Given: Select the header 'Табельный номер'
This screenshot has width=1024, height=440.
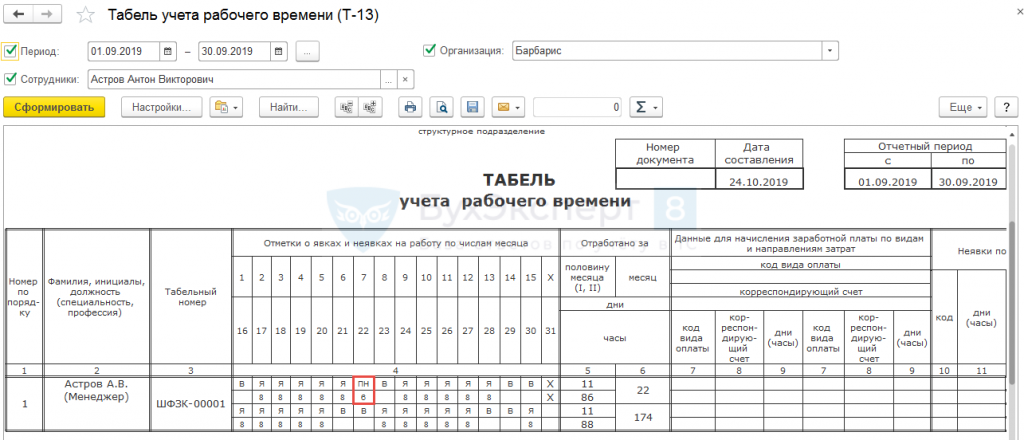Looking at the screenshot, I should tap(191, 298).
